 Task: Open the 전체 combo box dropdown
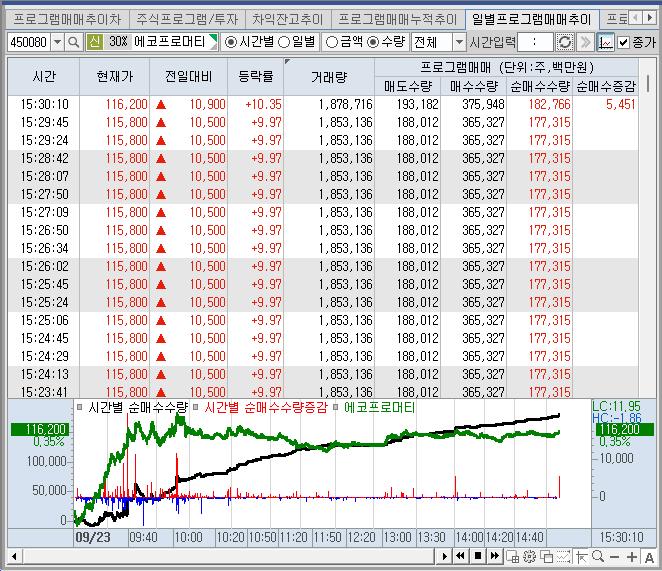[459, 42]
